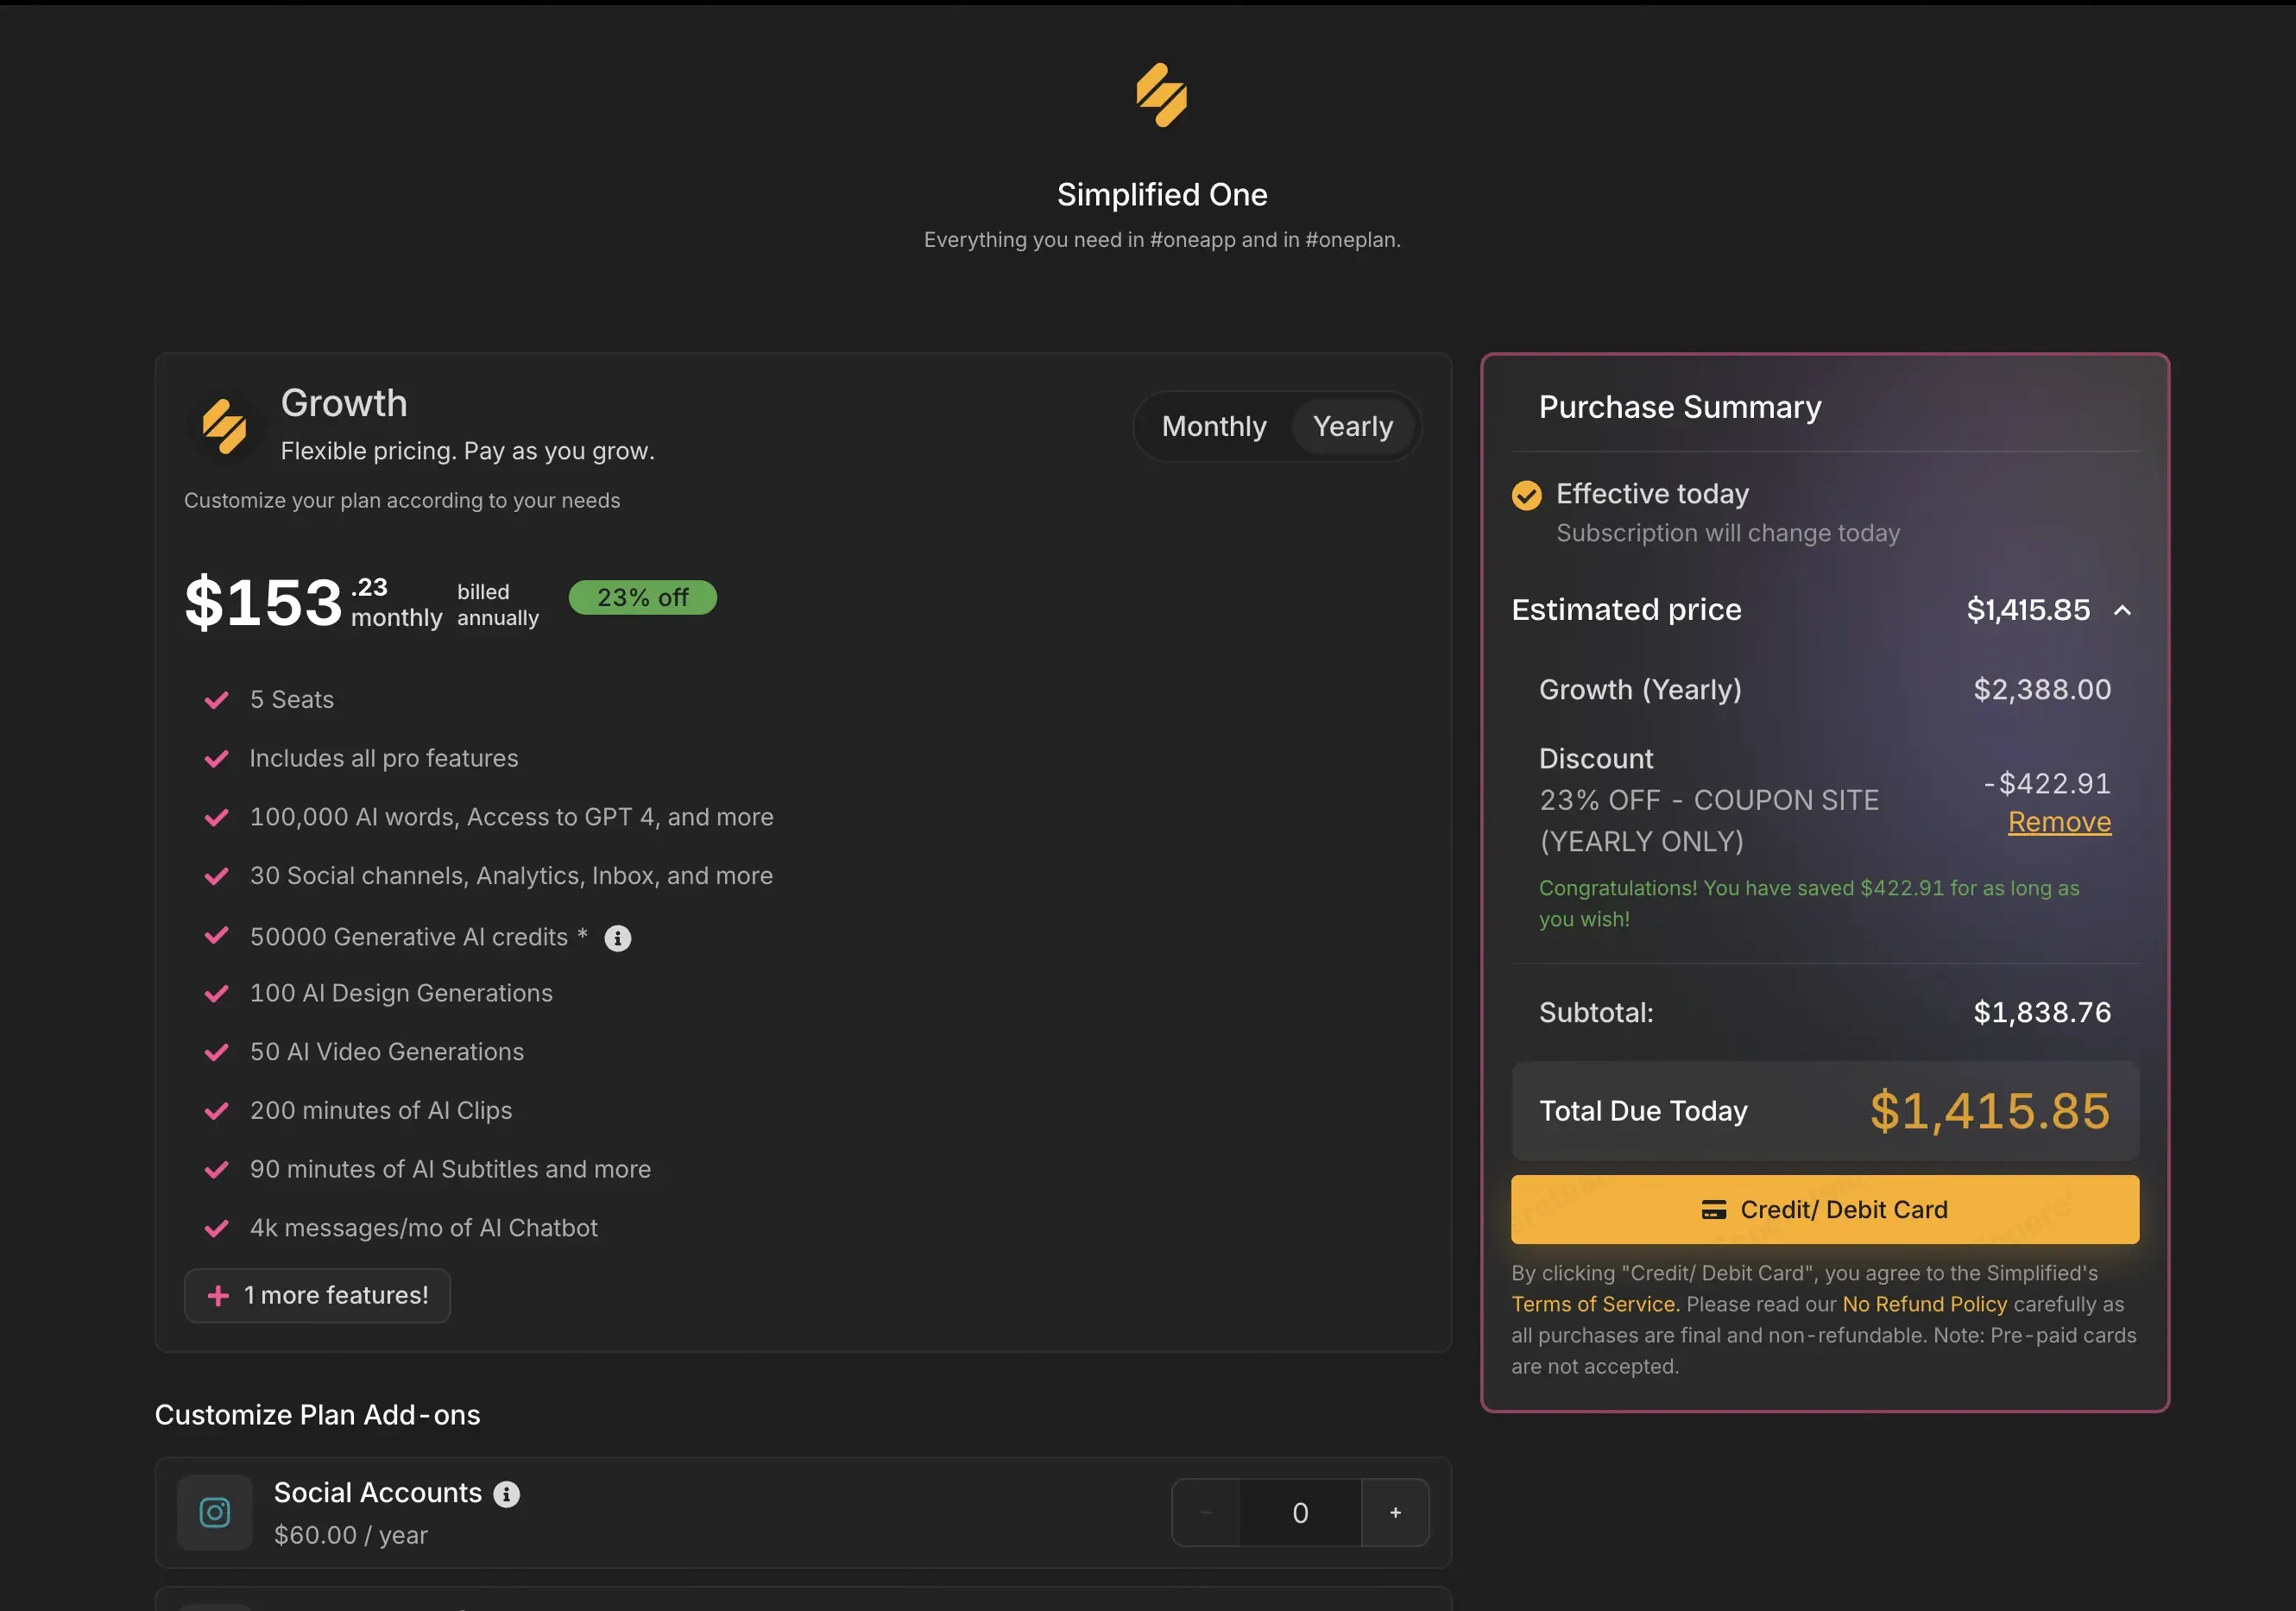Pay with Credit/ Debit Card
The image size is (2296, 1611).
tap(1825, 1210)
